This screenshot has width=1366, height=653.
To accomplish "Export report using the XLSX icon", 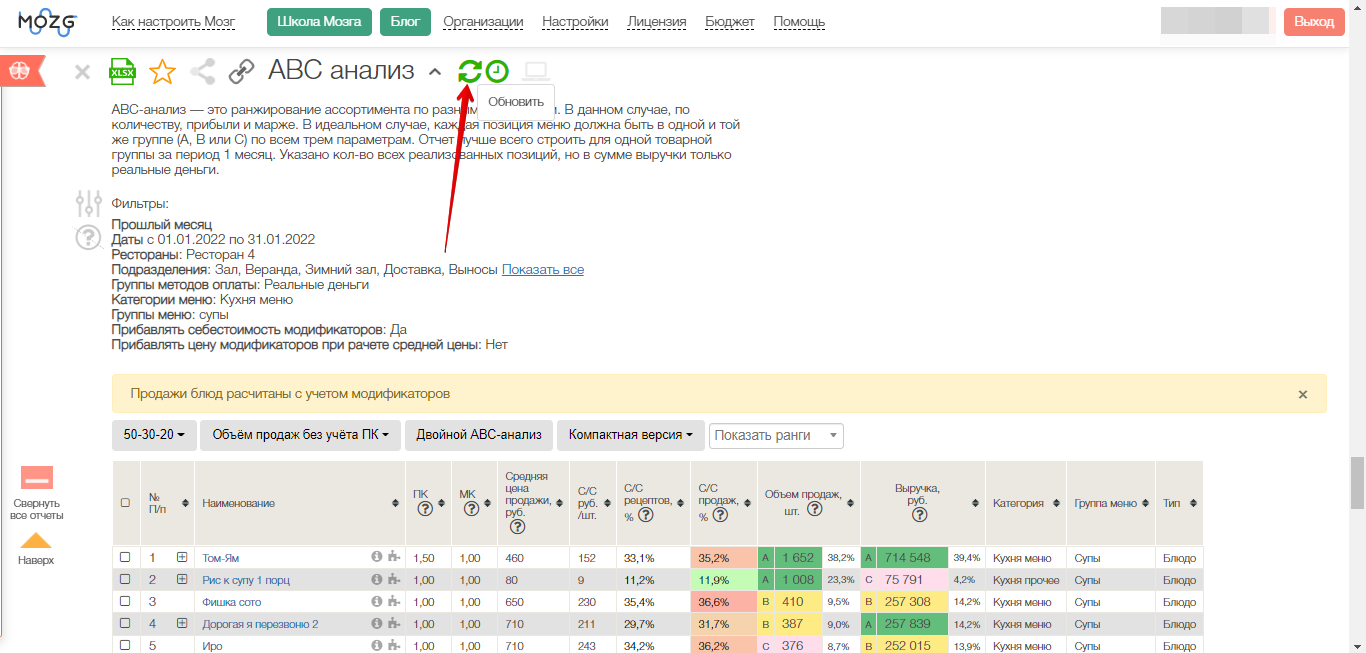I will tap(122, 71).
